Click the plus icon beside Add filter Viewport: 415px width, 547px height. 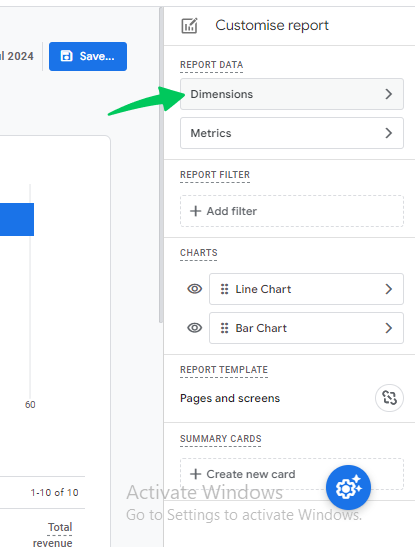[196, 211]
